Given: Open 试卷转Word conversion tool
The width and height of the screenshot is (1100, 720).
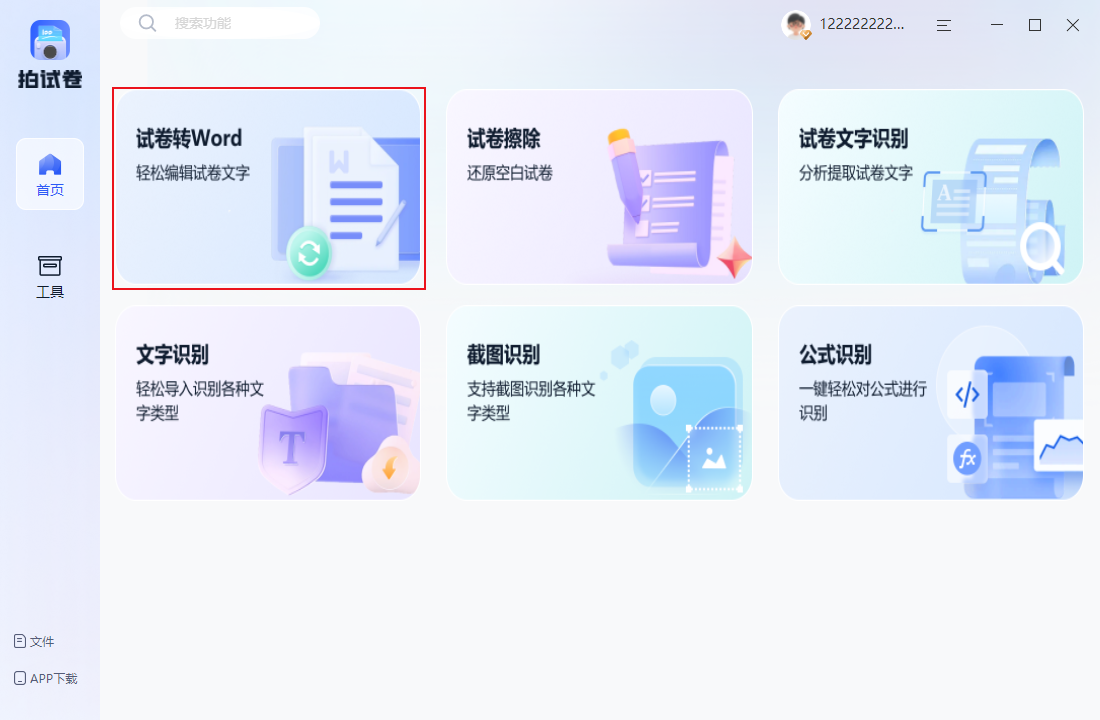Looking at the screenshot, I should pyautogui.click(x=268, y=187).
